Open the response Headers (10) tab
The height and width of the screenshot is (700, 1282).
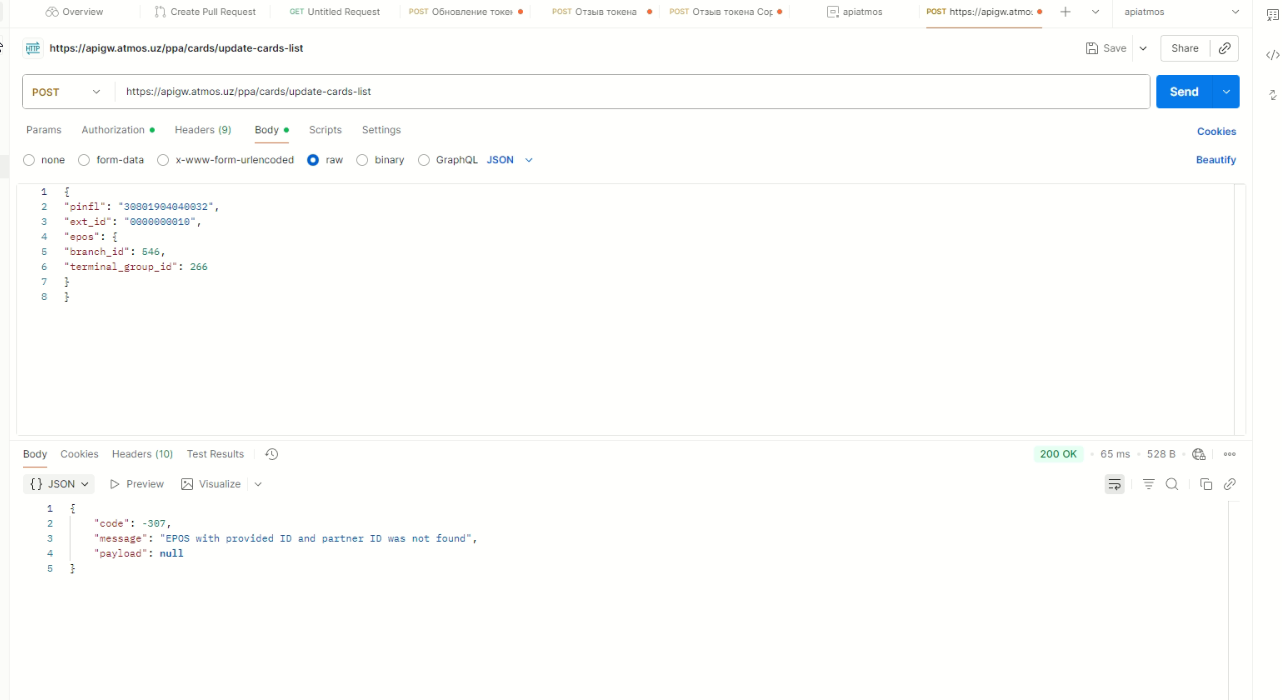click(x=142, y=454)
